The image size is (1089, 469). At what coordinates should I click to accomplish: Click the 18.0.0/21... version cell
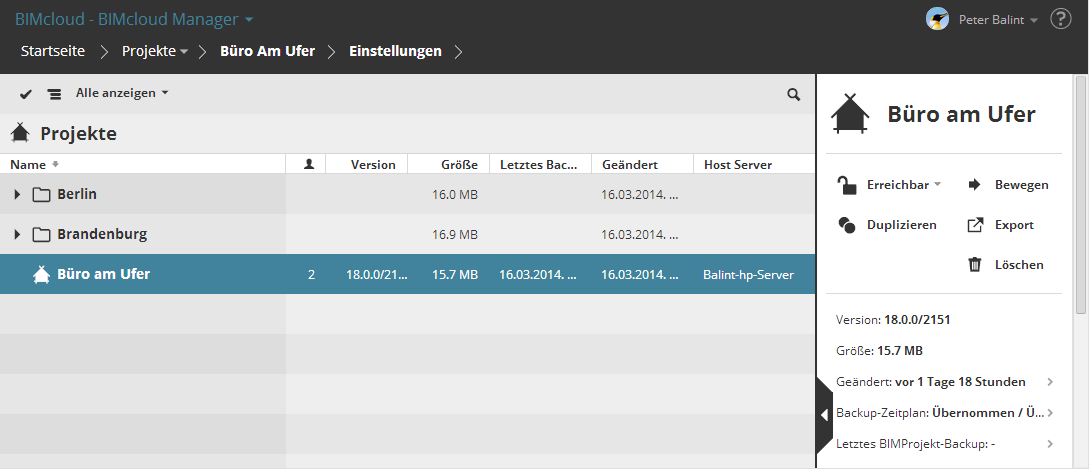click(x=377, y=274)
